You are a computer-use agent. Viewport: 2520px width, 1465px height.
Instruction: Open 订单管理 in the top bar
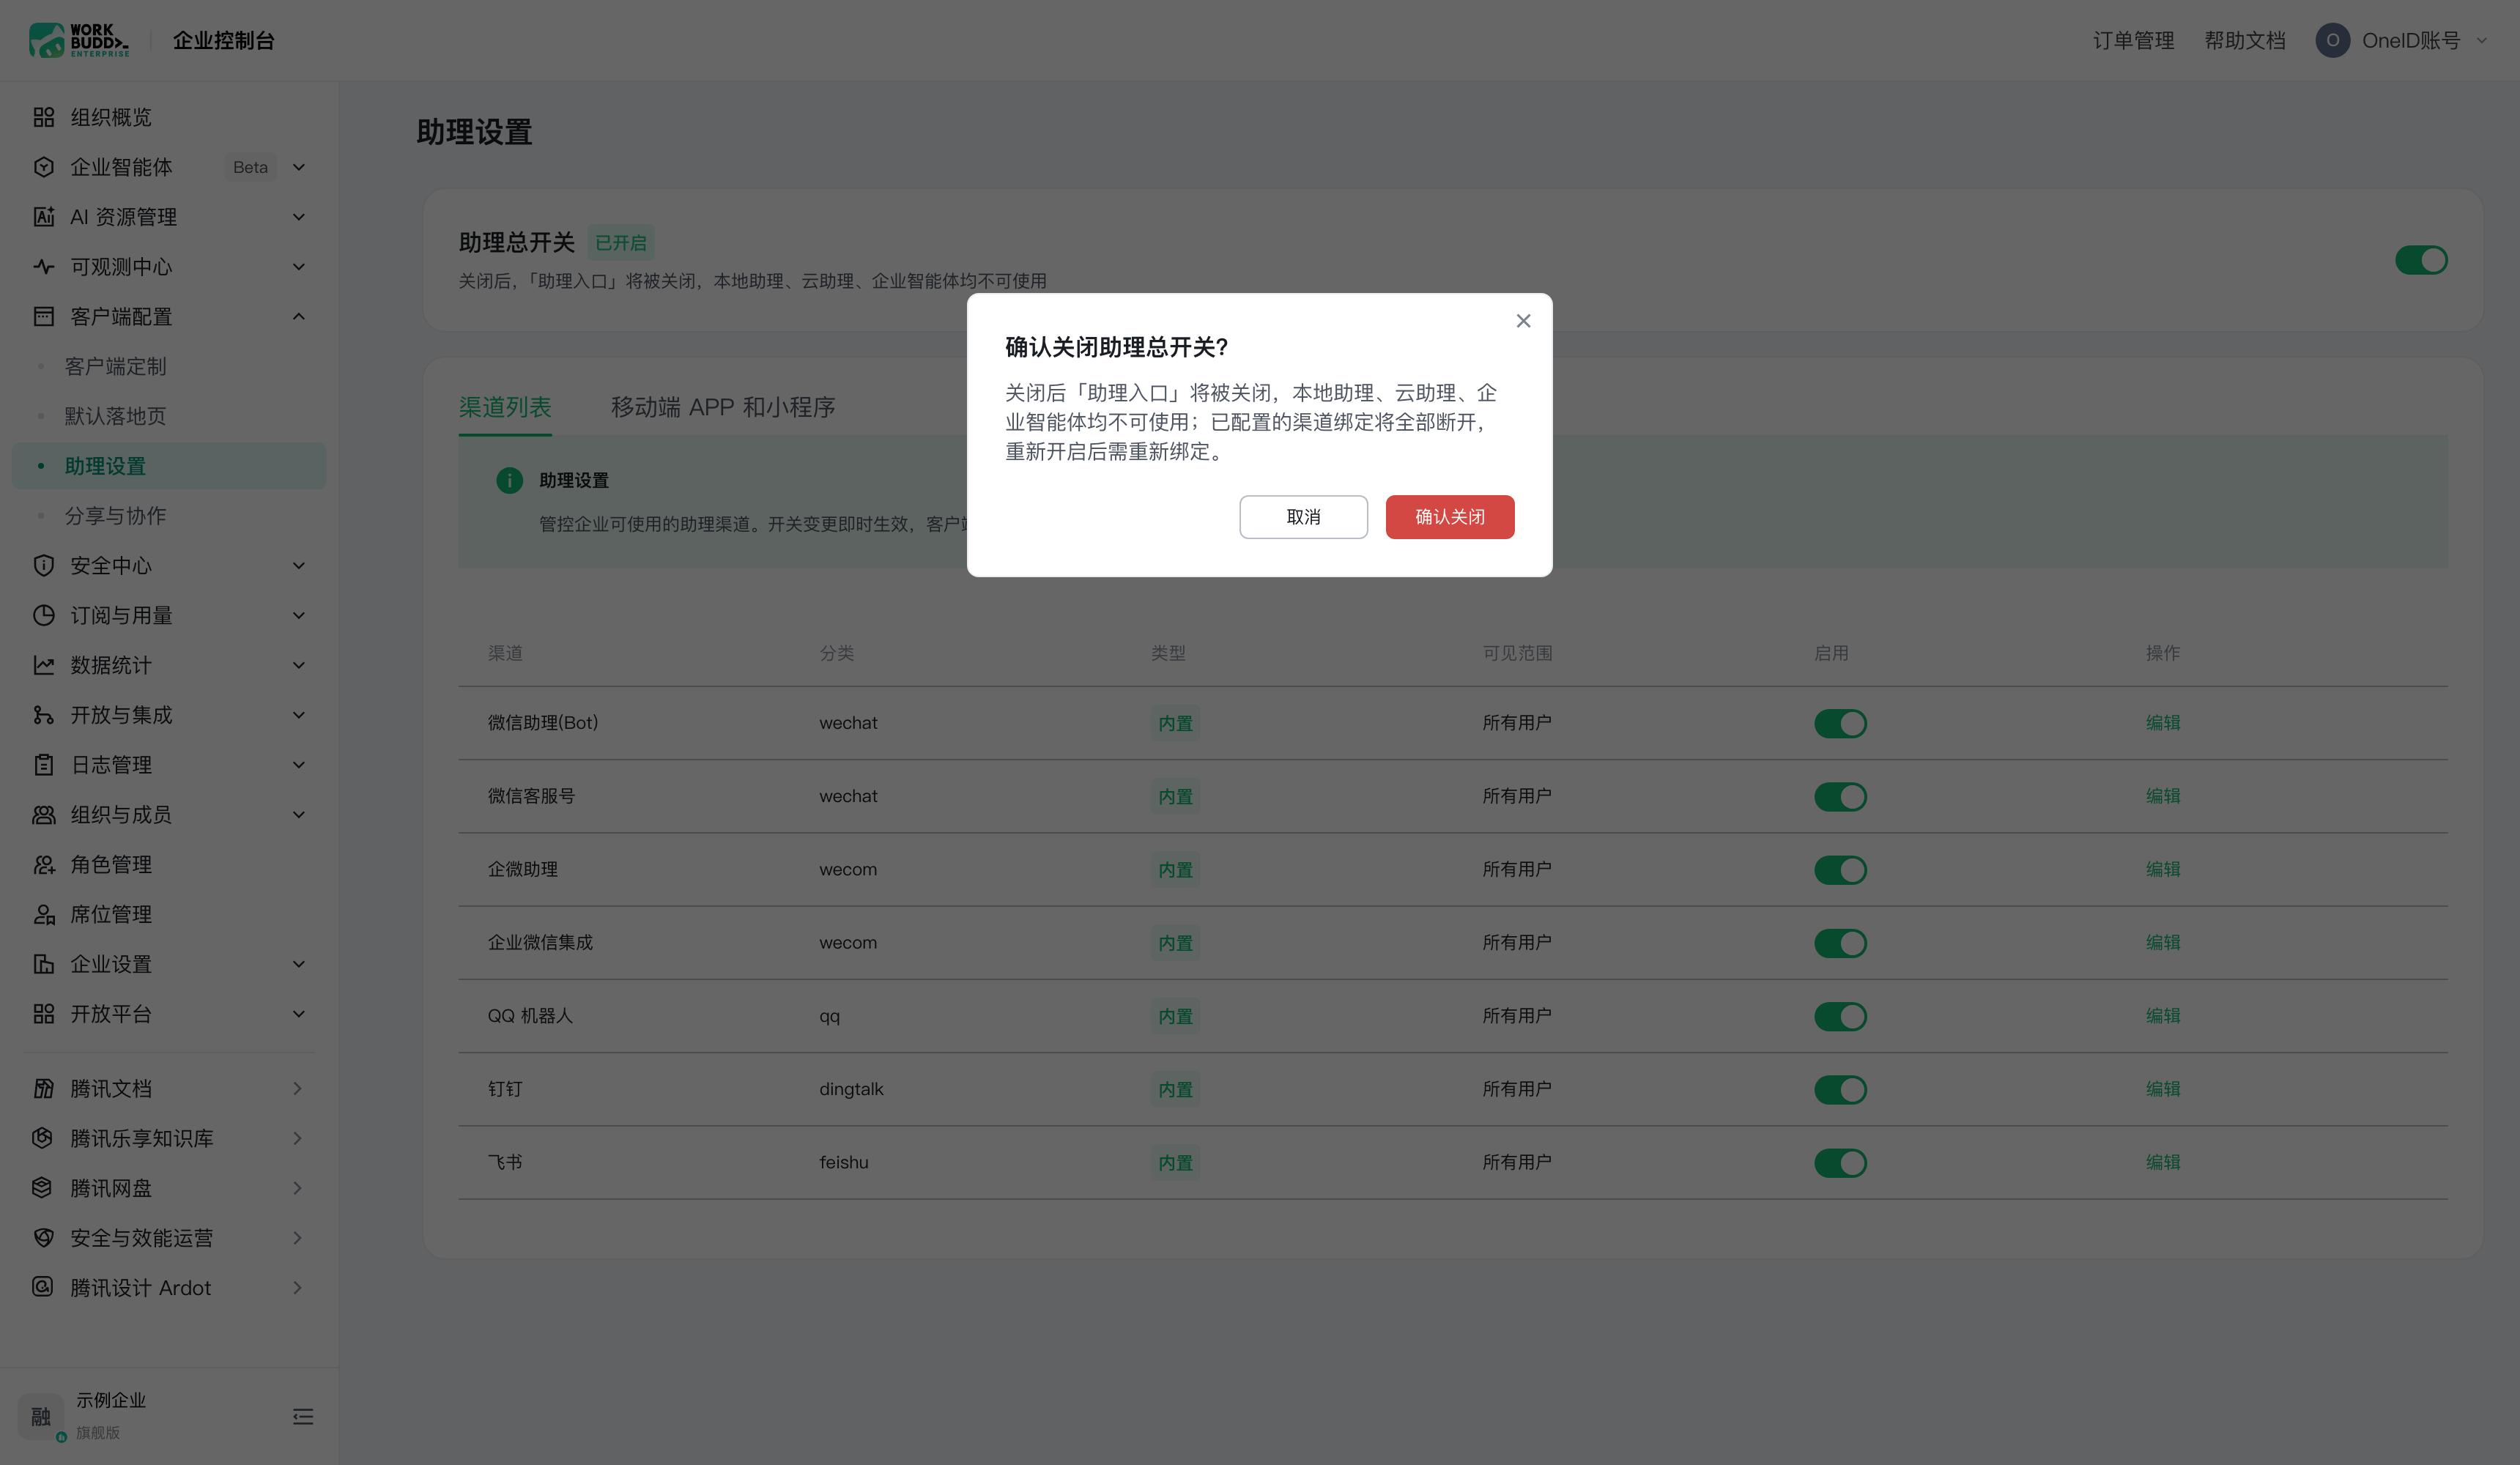tap(2134, 41)
